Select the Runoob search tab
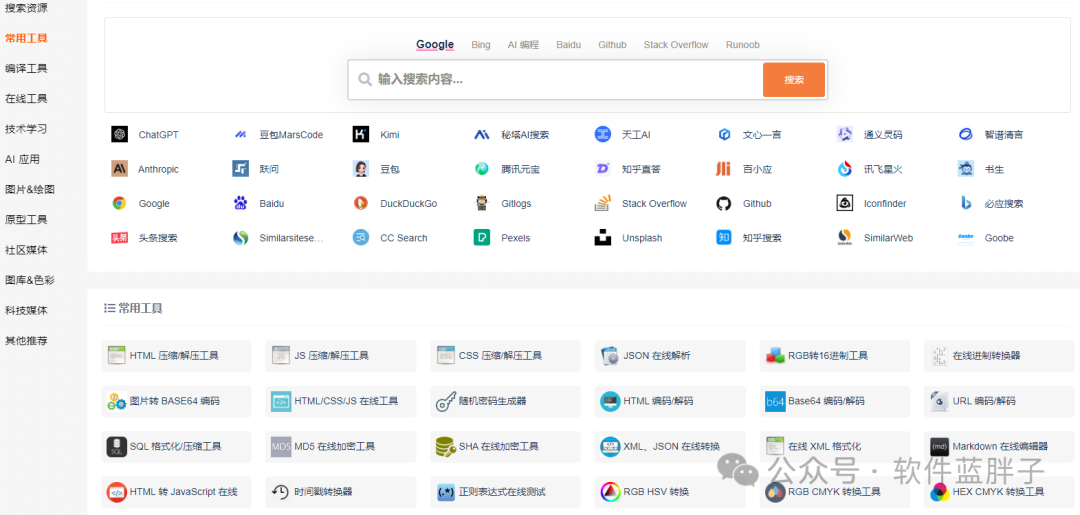This screenshot has height=515, width=1080. (742, 45)
